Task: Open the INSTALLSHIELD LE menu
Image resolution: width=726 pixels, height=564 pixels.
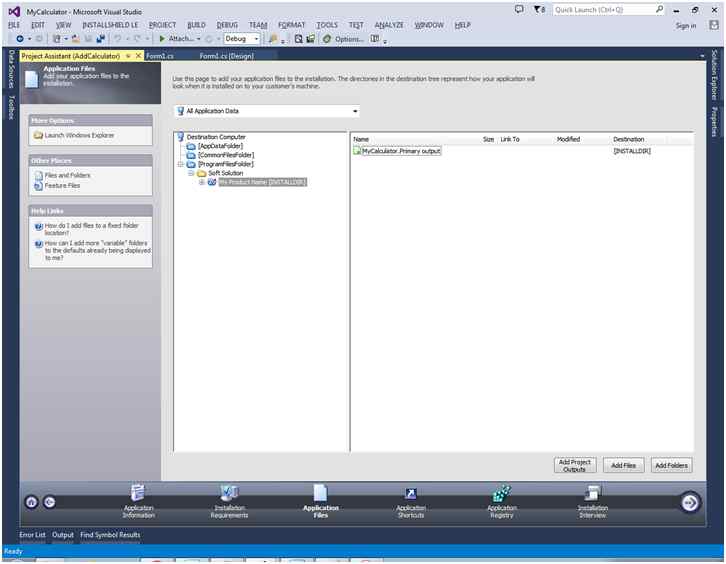Action: click(110, 25)
